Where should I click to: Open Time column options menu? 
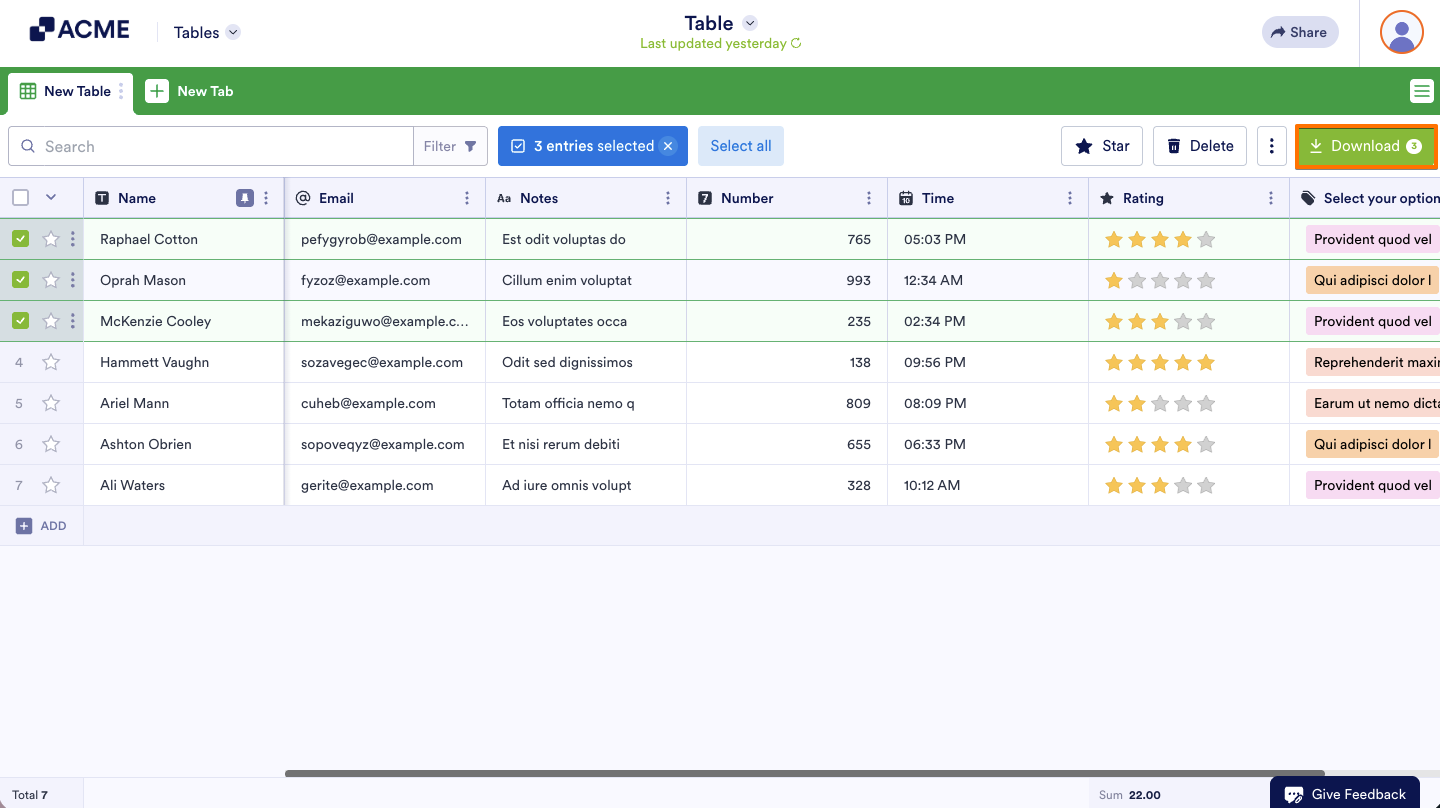[1070, 198]
